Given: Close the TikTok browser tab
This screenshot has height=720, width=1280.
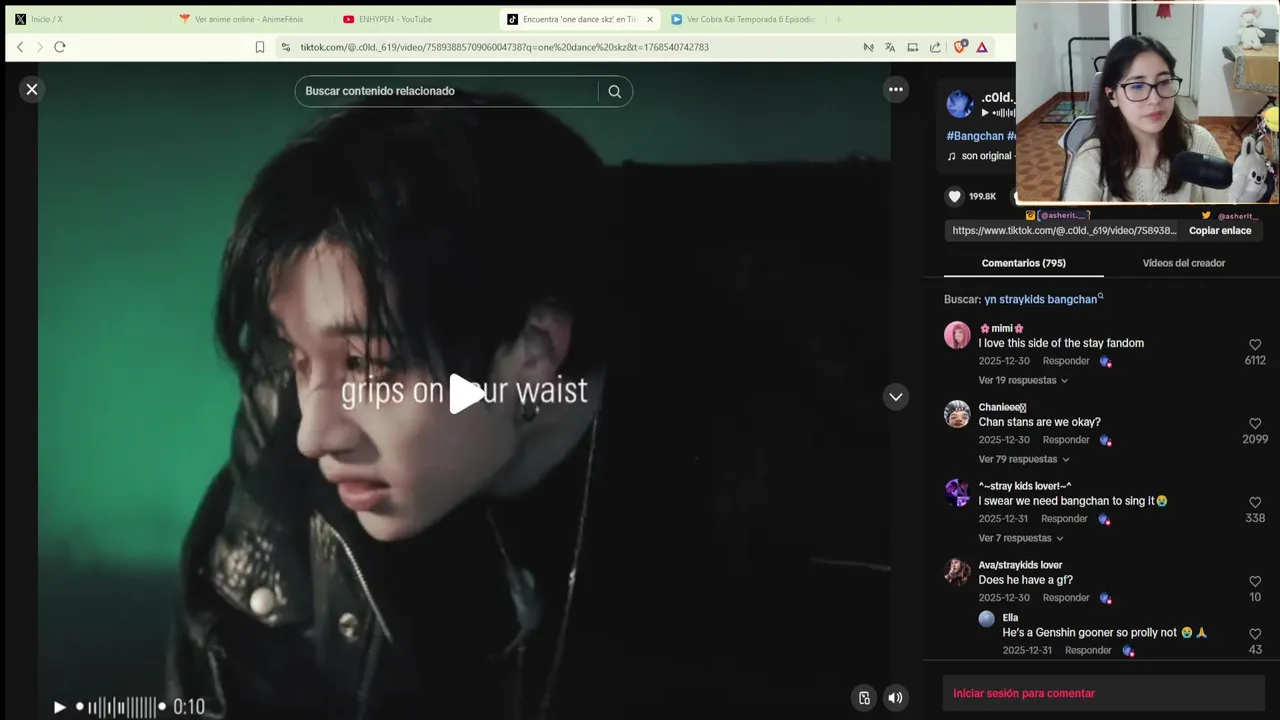Looking at the screenshot, I should (649, 19).
